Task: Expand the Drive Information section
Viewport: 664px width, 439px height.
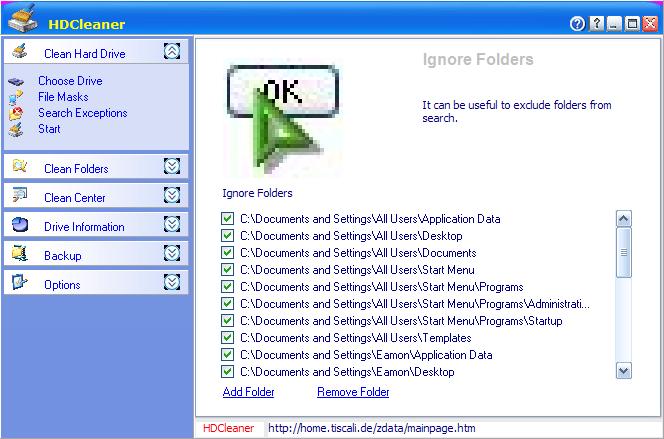Action: [x=172, y=224]
